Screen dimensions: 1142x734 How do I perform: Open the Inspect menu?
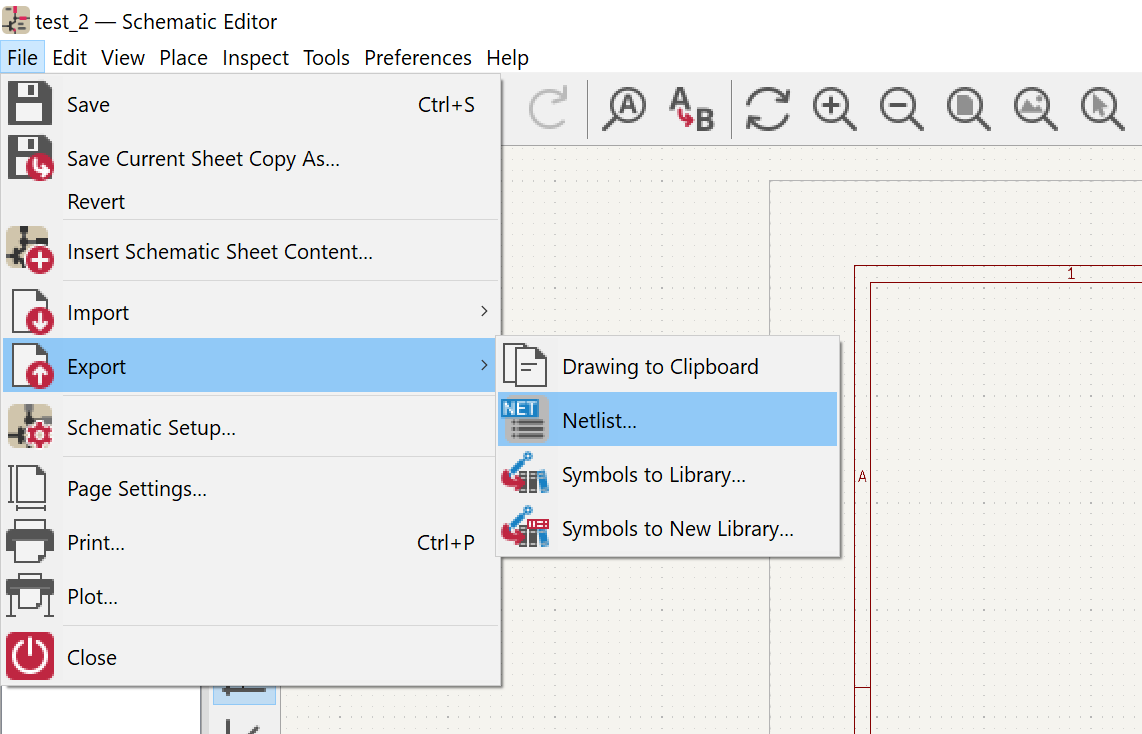pos(255,58)
